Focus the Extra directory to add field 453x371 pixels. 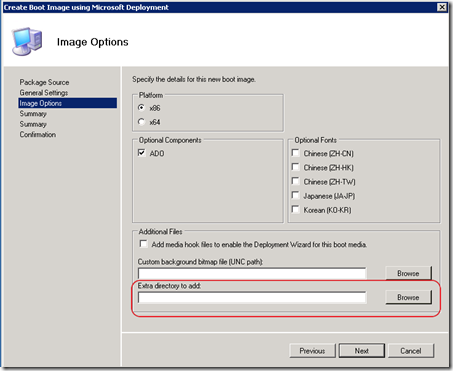pyautogui.click(x=252, y=297)
